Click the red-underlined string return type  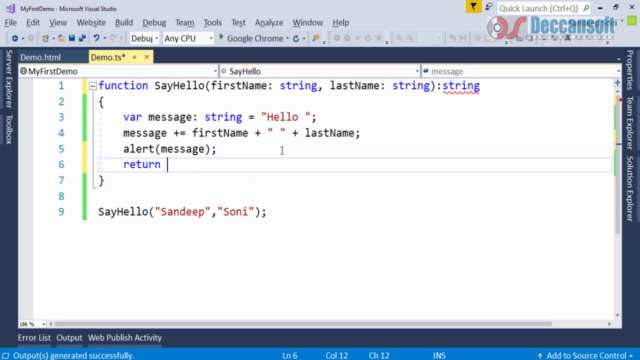point(461,86)
